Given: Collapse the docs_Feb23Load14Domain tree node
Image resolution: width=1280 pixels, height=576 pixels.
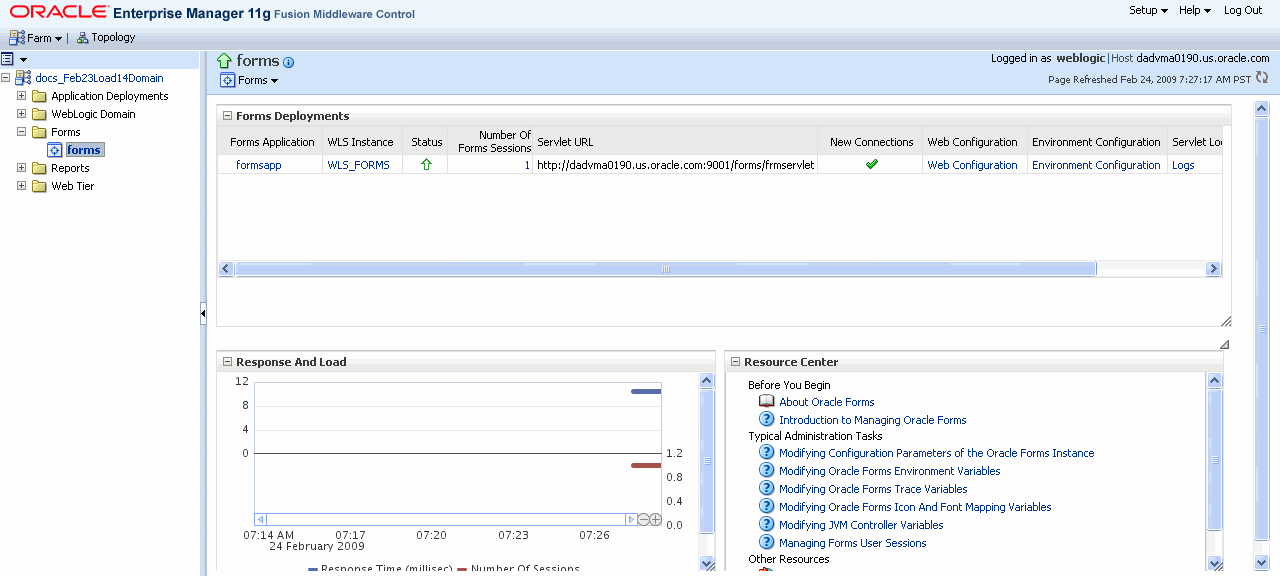Looking at the screenshot, I should click(7, 78).
